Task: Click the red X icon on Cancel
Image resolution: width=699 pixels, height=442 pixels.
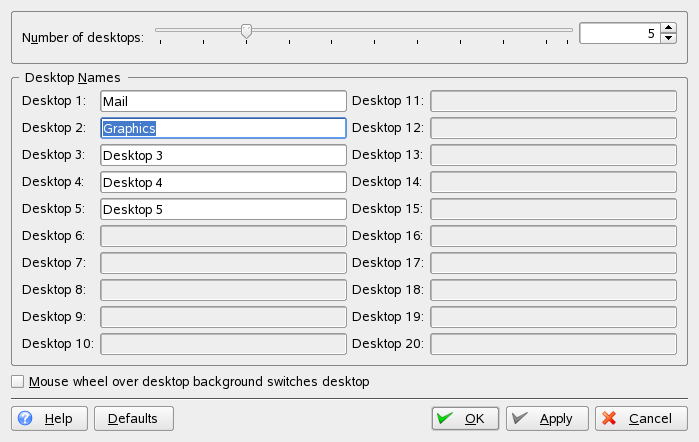Action: coord(609,418)
